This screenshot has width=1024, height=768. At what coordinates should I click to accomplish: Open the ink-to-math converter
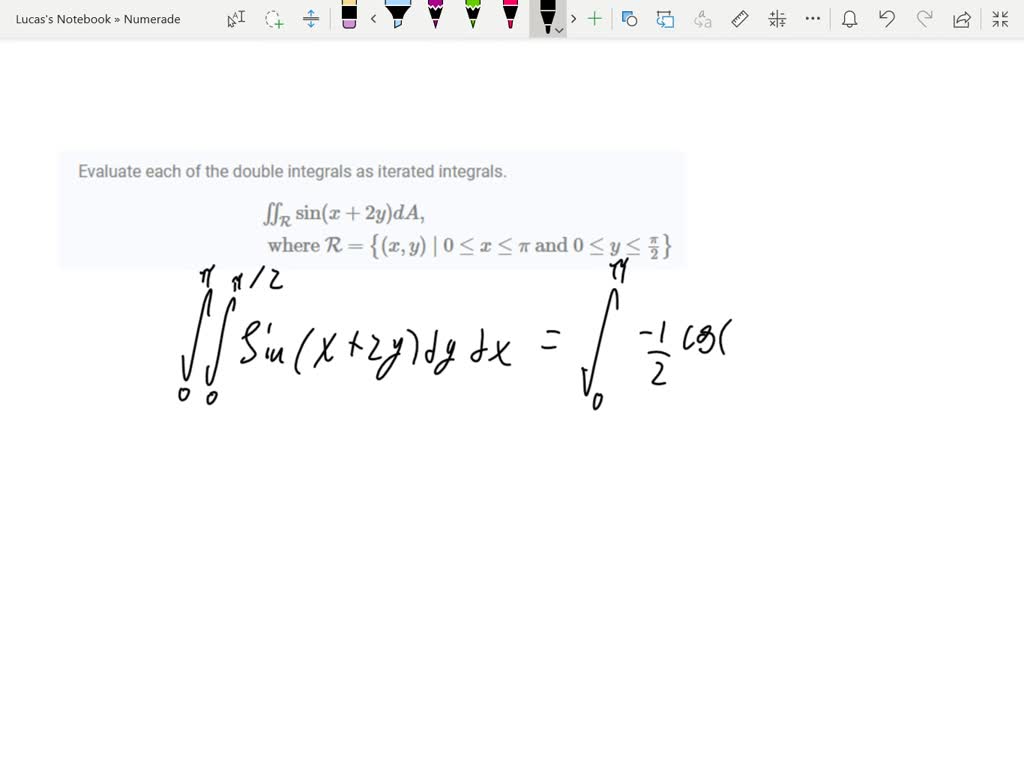(776, 18)
